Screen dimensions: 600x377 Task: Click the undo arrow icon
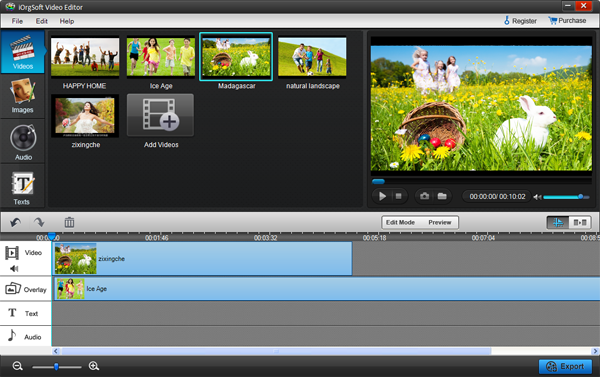(x=15, y=222)
